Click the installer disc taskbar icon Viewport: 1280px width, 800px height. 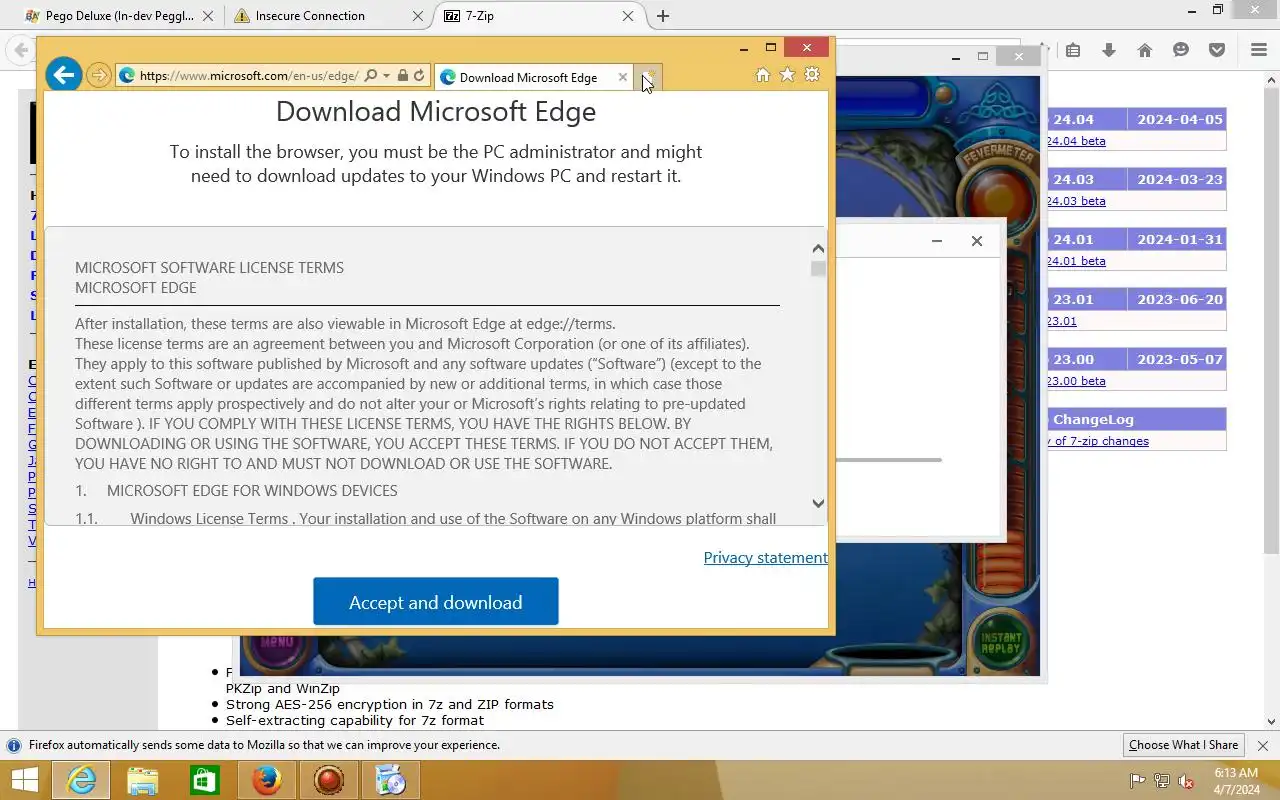pyautogui.click(x=391, y=780)
